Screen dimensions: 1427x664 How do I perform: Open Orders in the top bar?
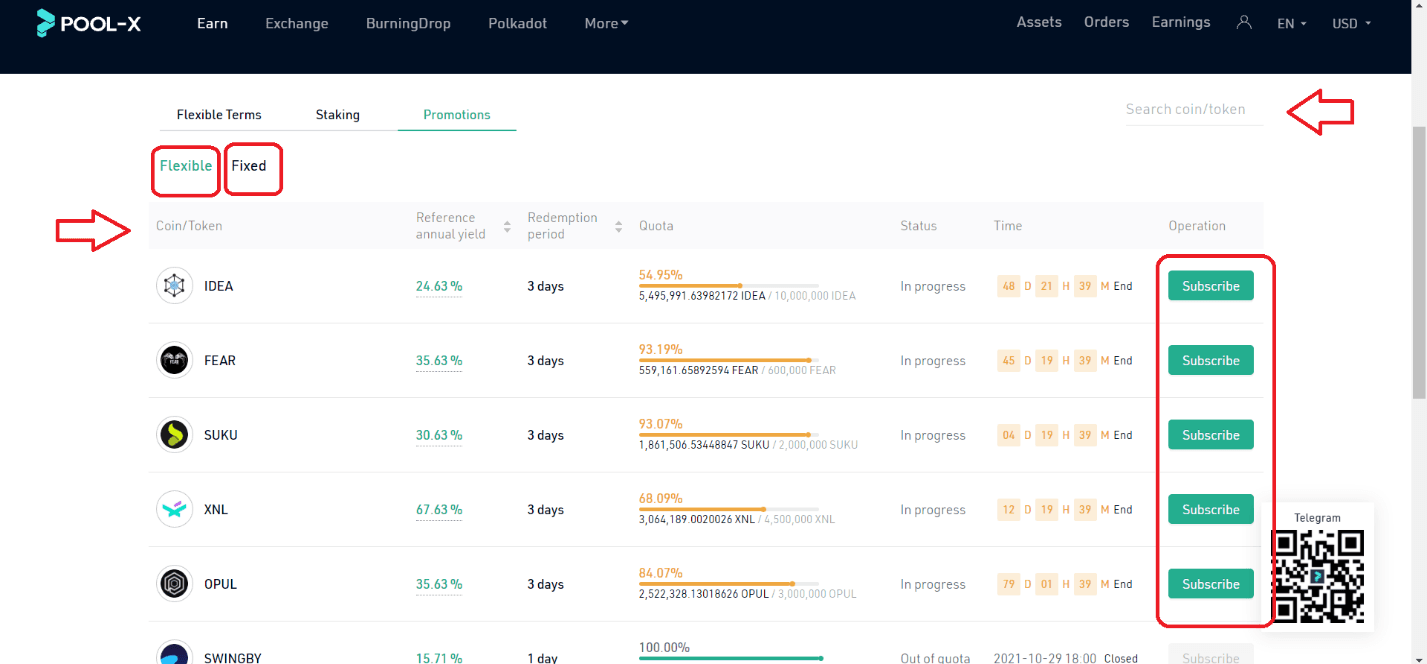coord(1106,22)
